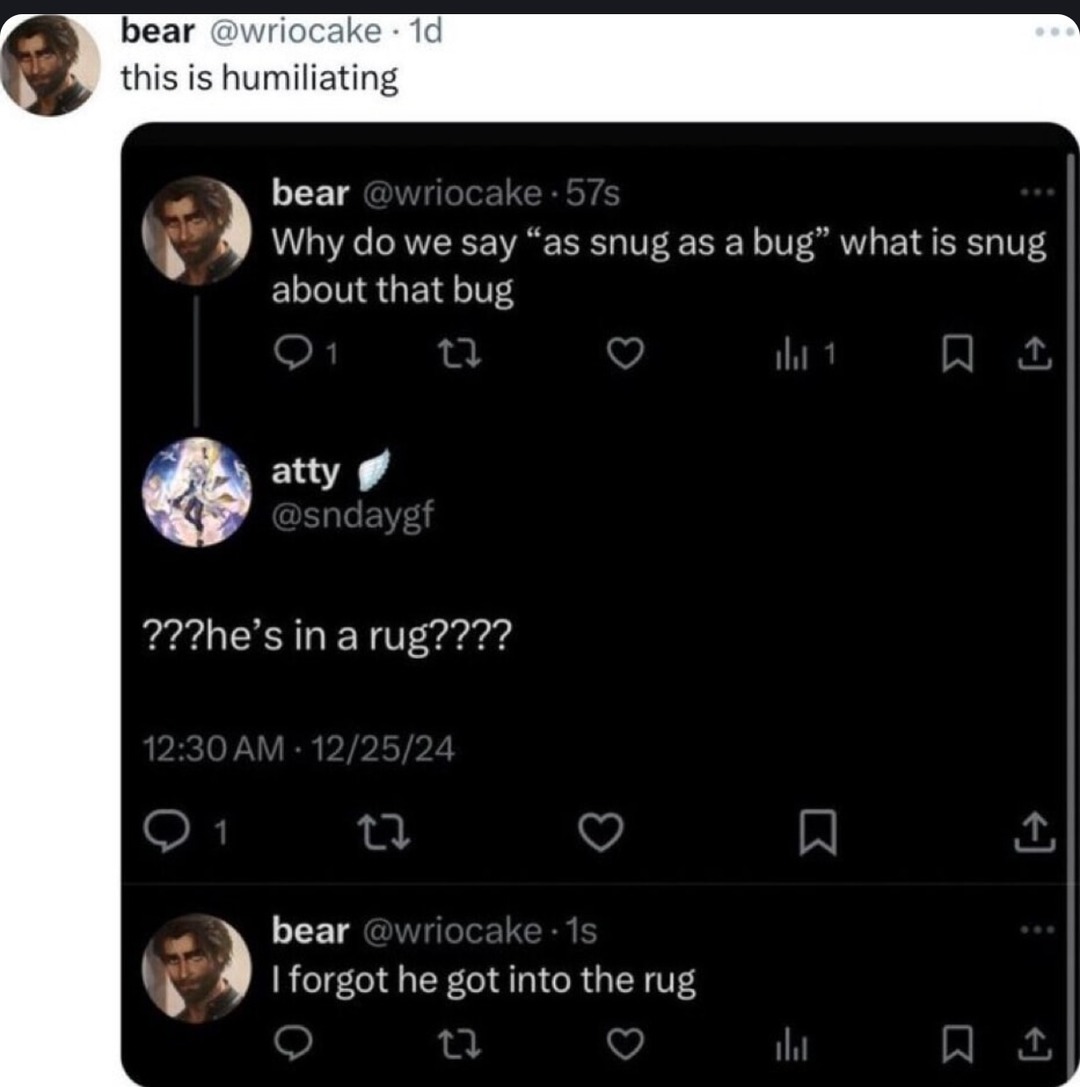Like the snug as a bug tweet
Viewport: 1080px width, 1087px height.
[x=624, y=352]
